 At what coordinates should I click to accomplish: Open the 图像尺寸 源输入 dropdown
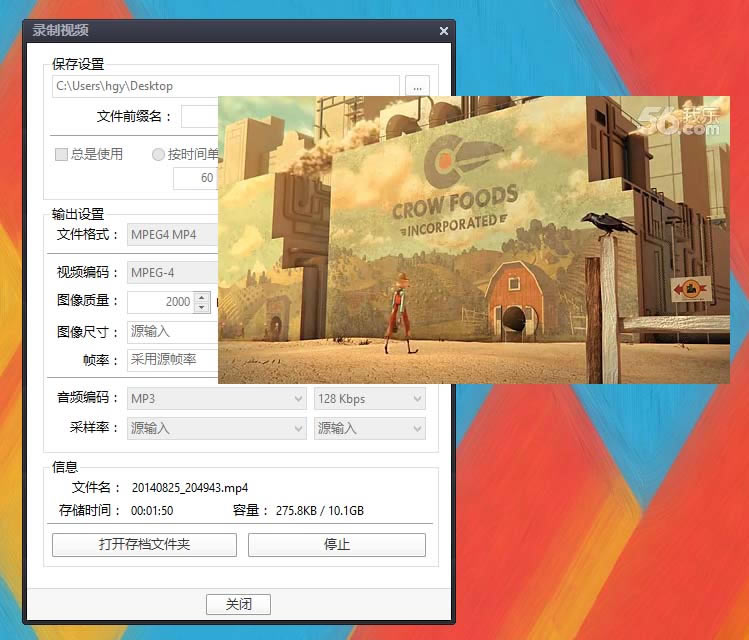point(172,331)
